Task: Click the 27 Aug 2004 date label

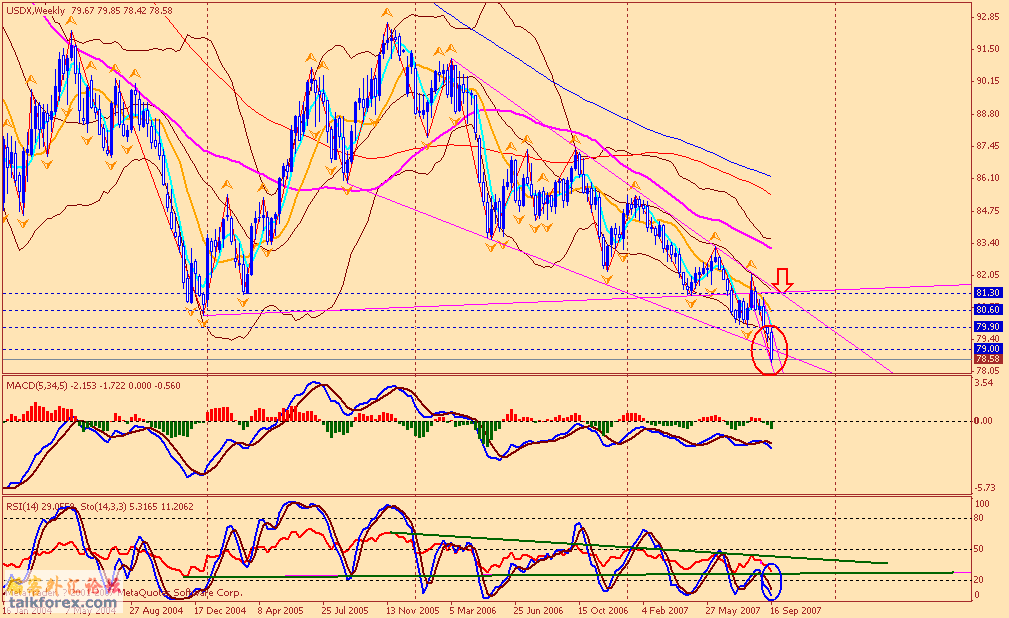Action: point(156,610)
